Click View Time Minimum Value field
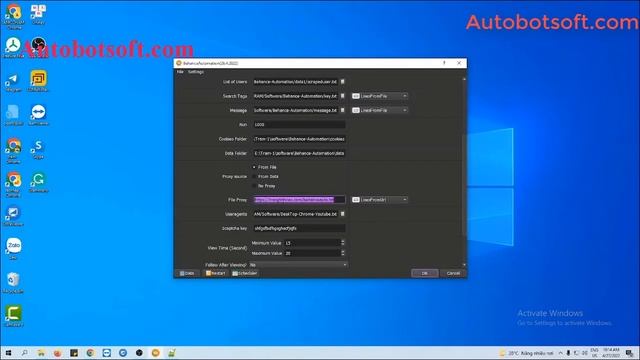This screenshot has width=640, height=360. (312, 243)
